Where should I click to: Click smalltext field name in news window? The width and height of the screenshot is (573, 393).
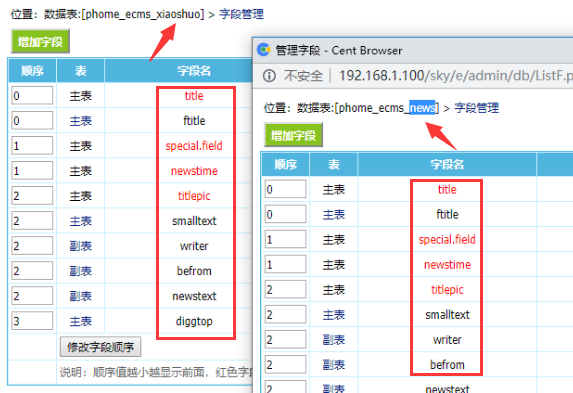click(448, 314)
